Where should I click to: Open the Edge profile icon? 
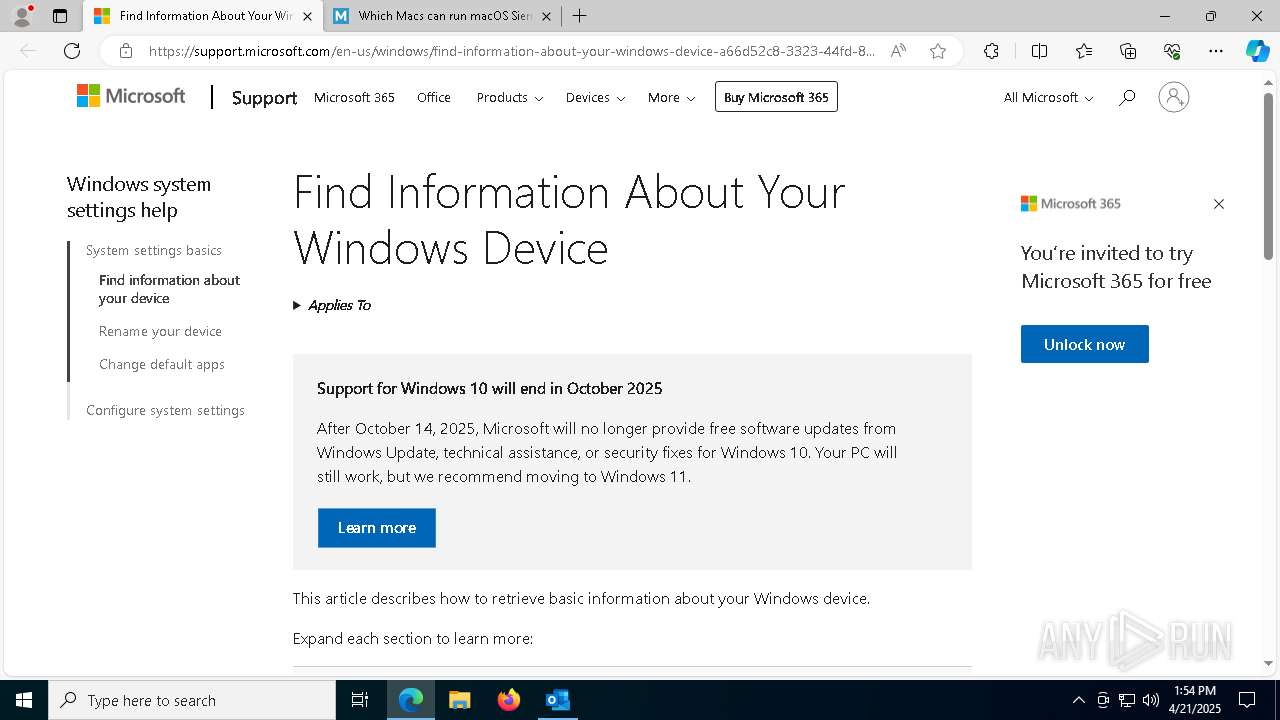click(22, 16)
